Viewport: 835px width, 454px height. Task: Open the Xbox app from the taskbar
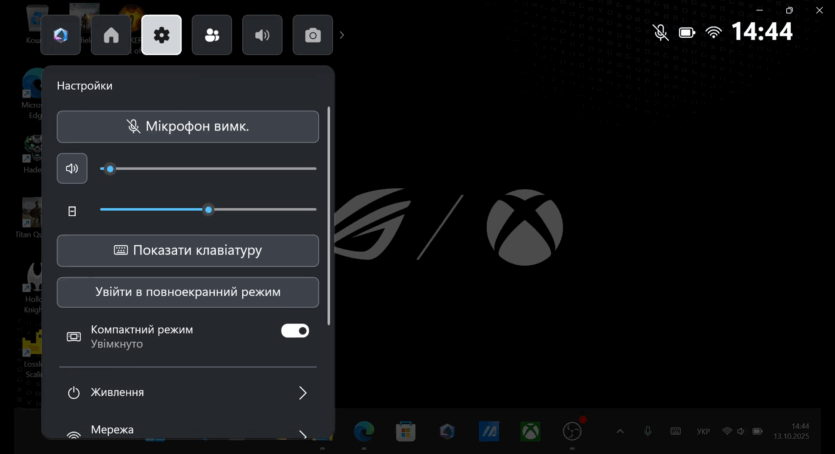pos(530,431)
